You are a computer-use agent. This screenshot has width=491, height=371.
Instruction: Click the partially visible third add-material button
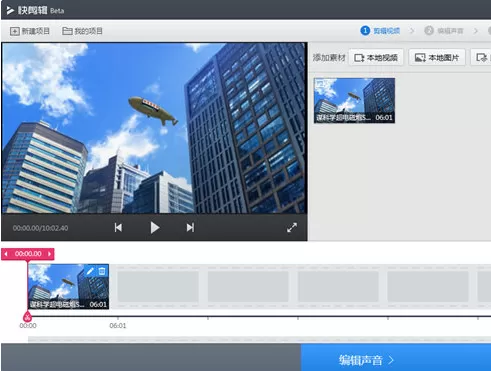481,58
